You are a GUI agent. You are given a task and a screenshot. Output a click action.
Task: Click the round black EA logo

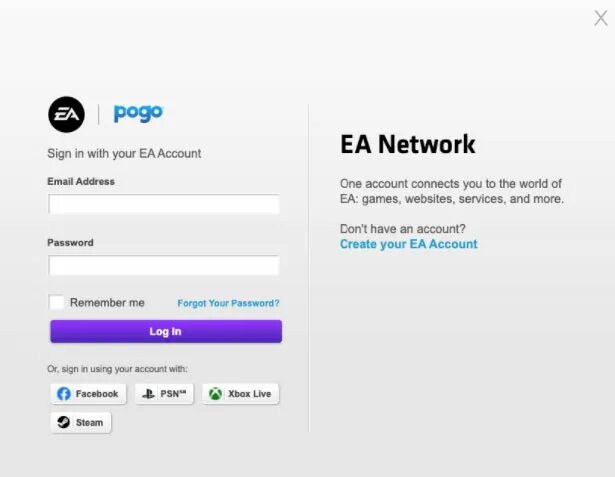pyautogui.click(x=66, y=115)
